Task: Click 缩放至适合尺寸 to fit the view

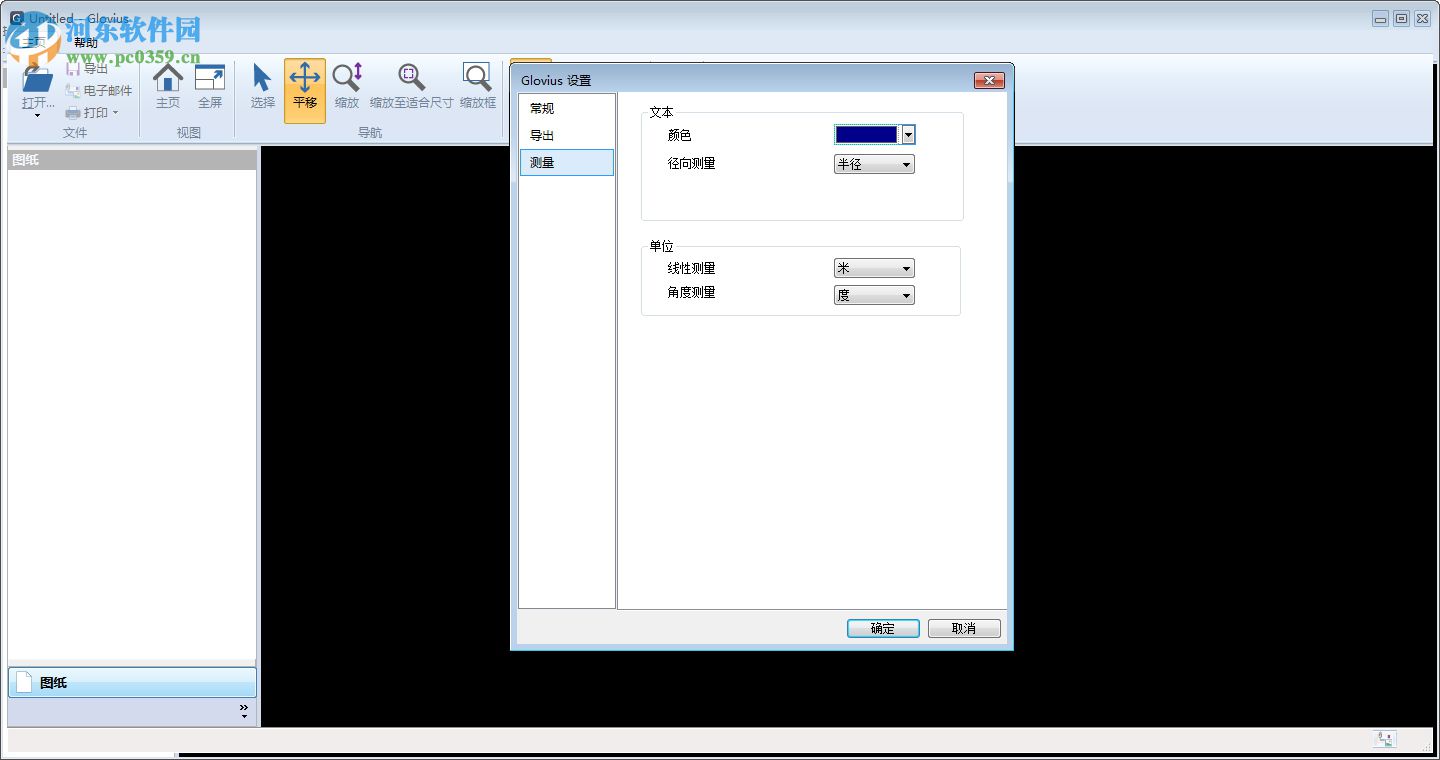Action: [x=409, y=90]
